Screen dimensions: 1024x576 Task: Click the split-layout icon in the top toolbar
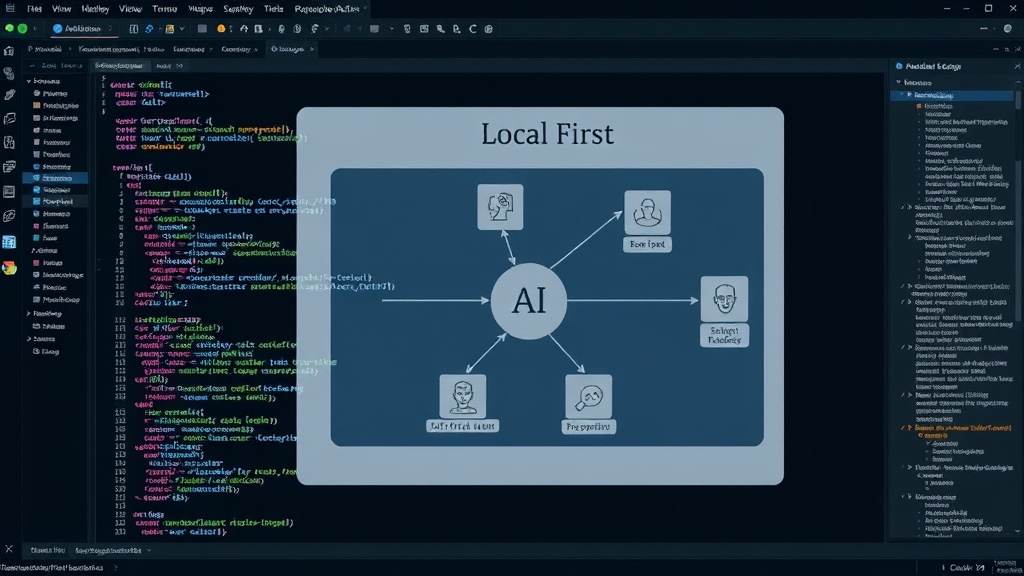coord(133,29)
